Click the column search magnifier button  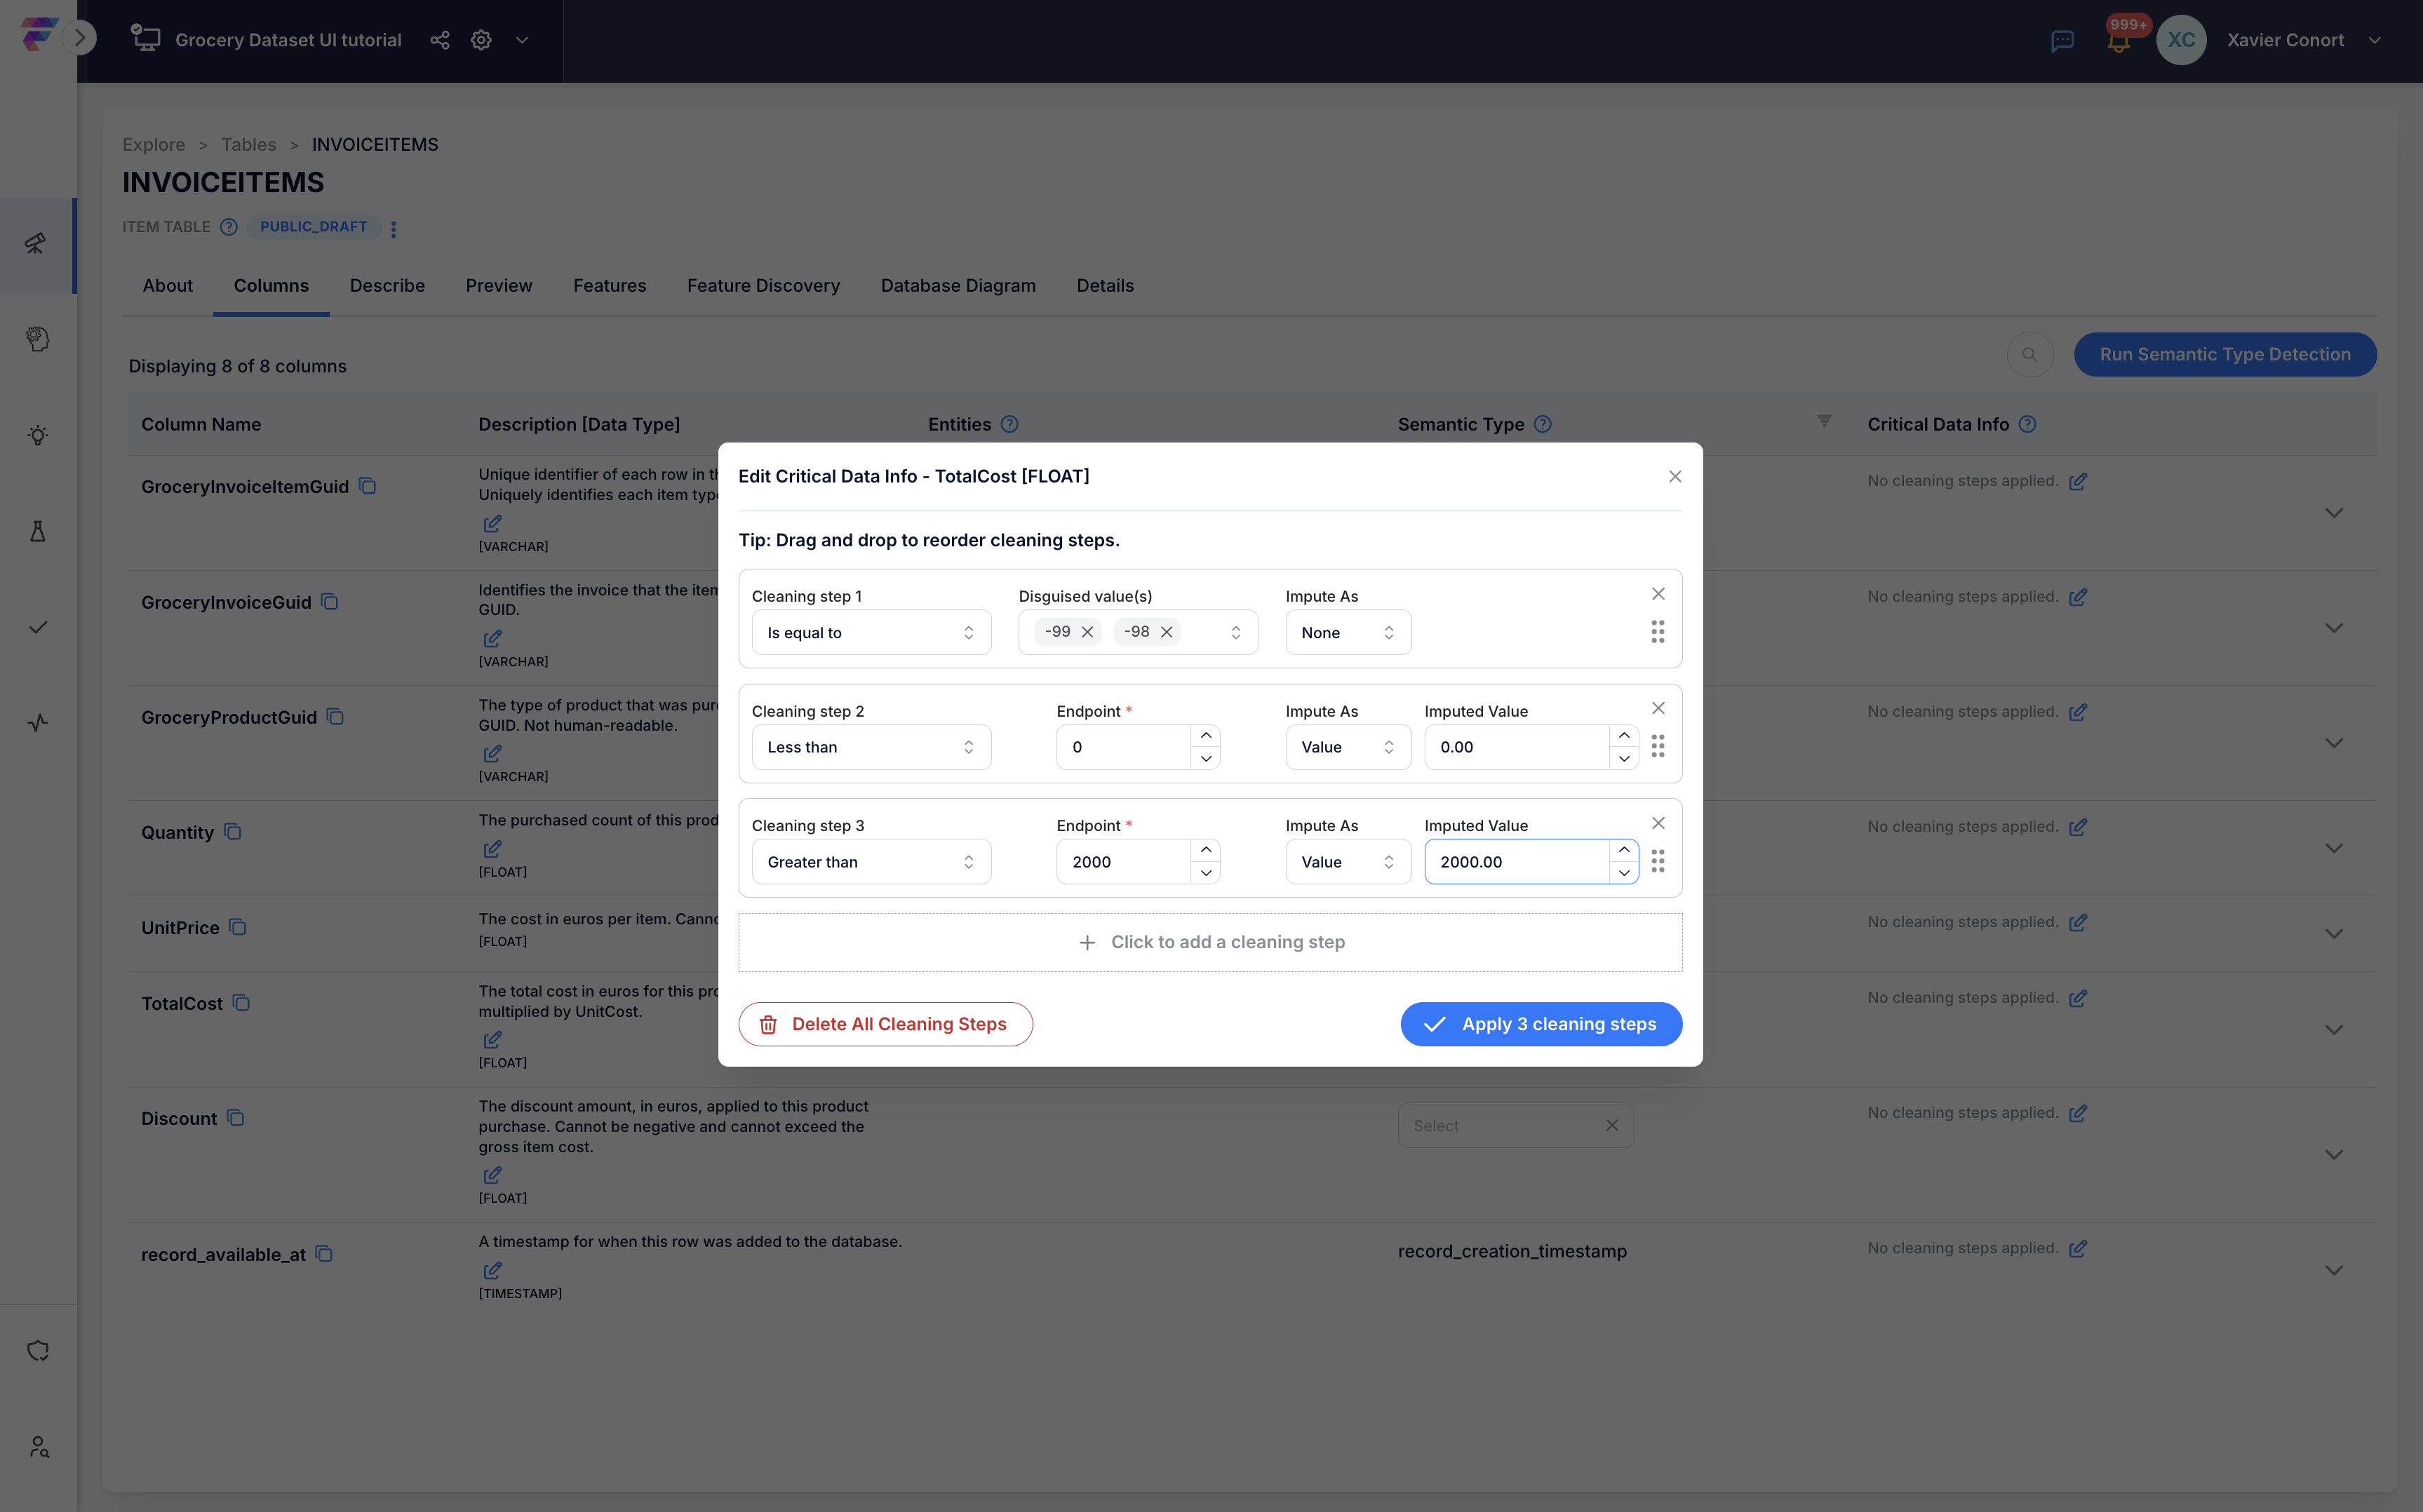tap(2029, 355)
